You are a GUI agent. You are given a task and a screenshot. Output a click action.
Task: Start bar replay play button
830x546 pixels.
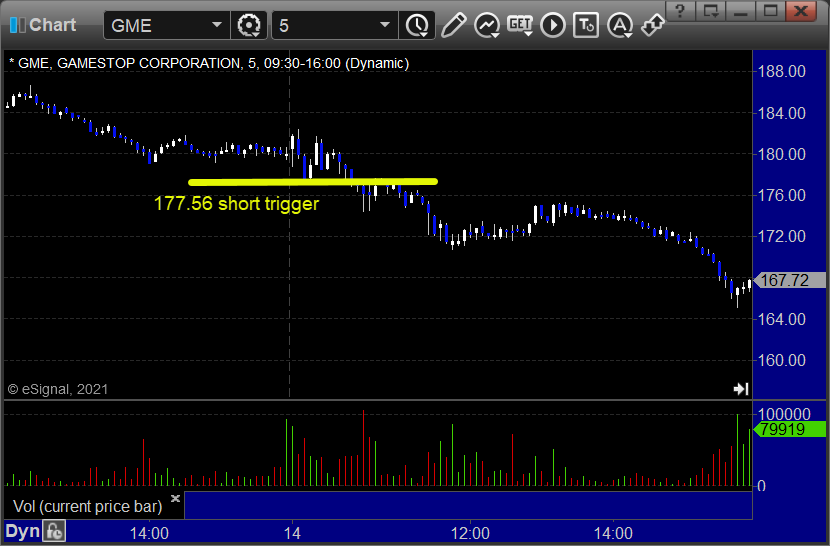(x=553, y=25)
